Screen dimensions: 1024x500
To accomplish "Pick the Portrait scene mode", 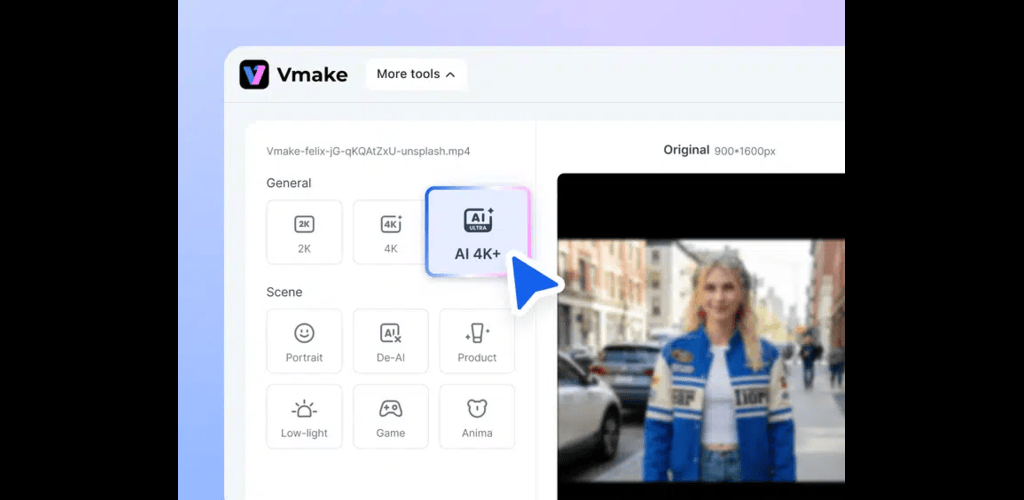I will [304, 341].
